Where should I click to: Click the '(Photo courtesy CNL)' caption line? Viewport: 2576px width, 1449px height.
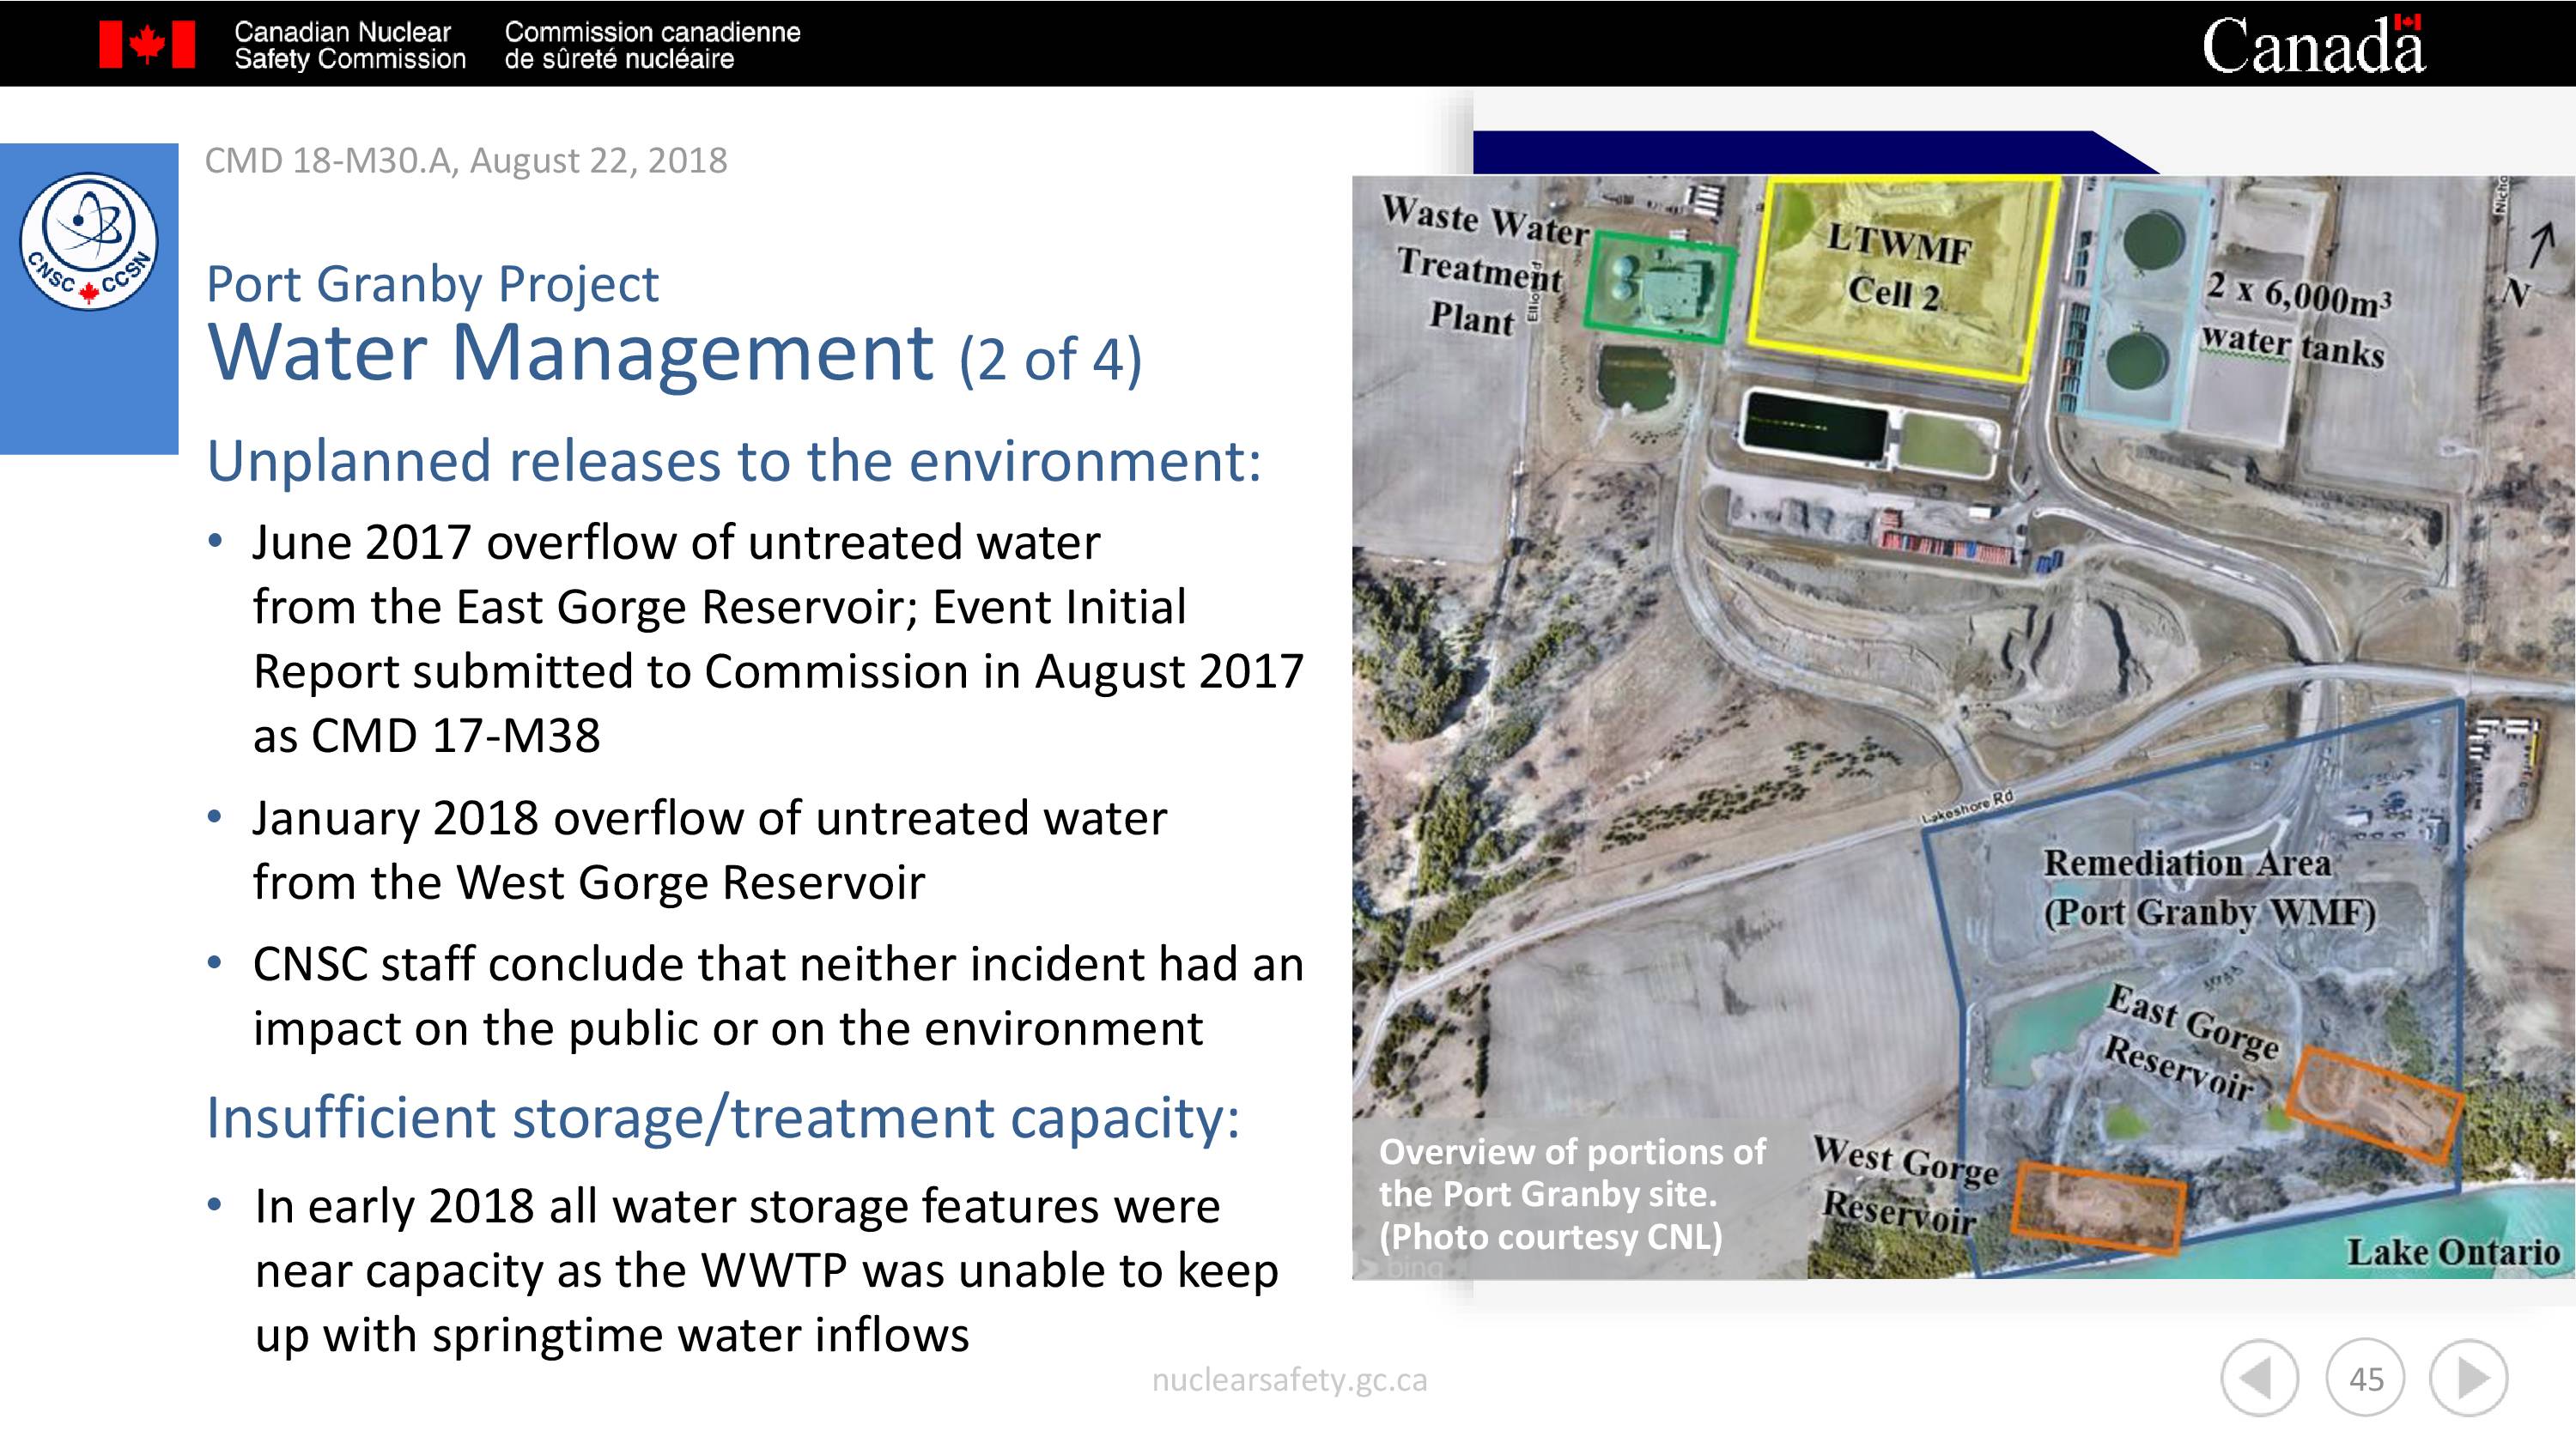[1551, 1237]
